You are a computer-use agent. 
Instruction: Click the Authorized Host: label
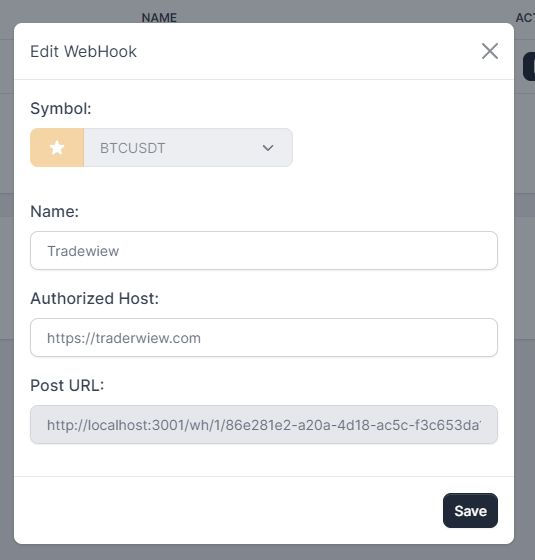[95, 298]
